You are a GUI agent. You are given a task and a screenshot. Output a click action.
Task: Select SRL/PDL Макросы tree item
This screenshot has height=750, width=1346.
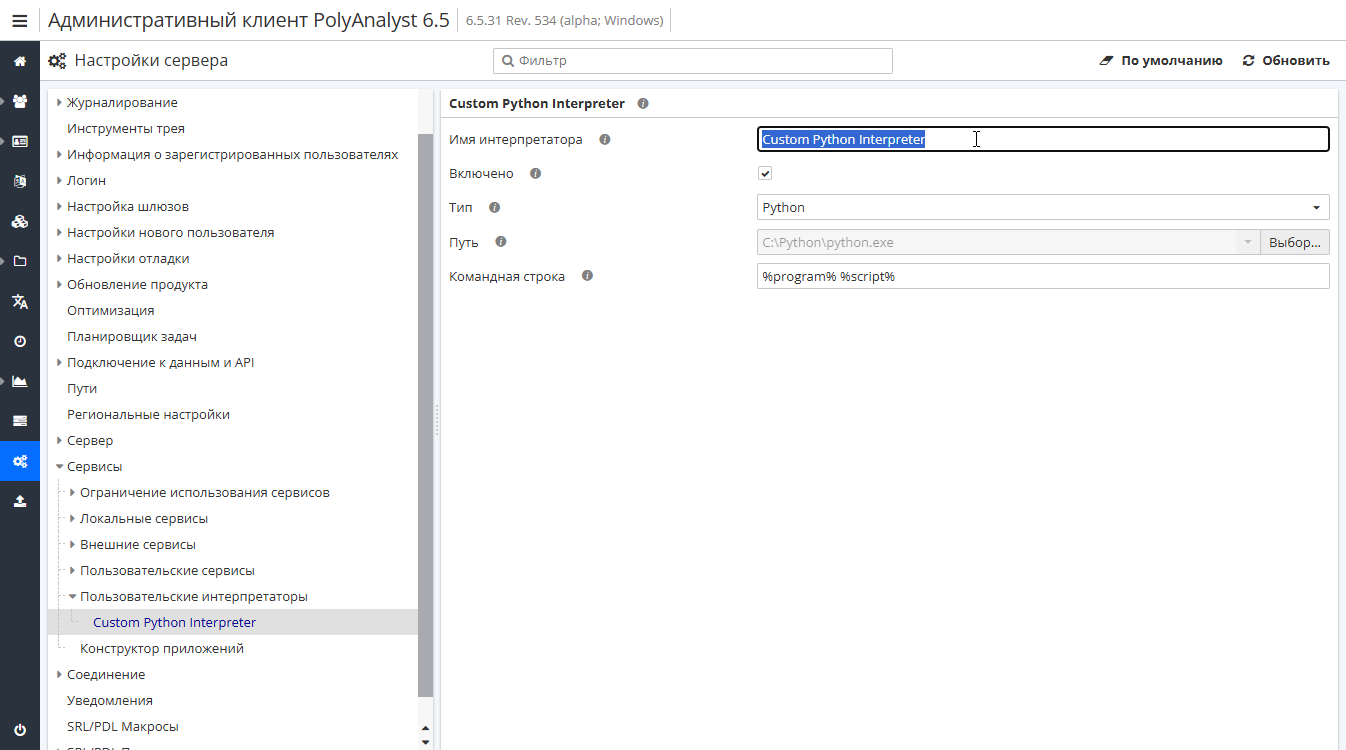click(x=123, y=727)
